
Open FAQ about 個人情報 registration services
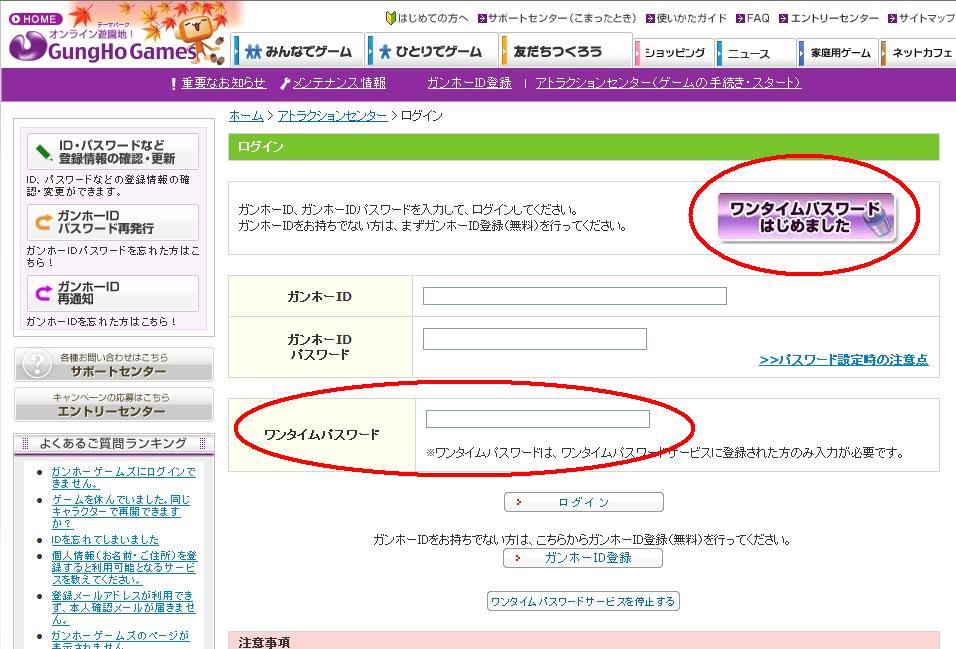tap(124, 567)
